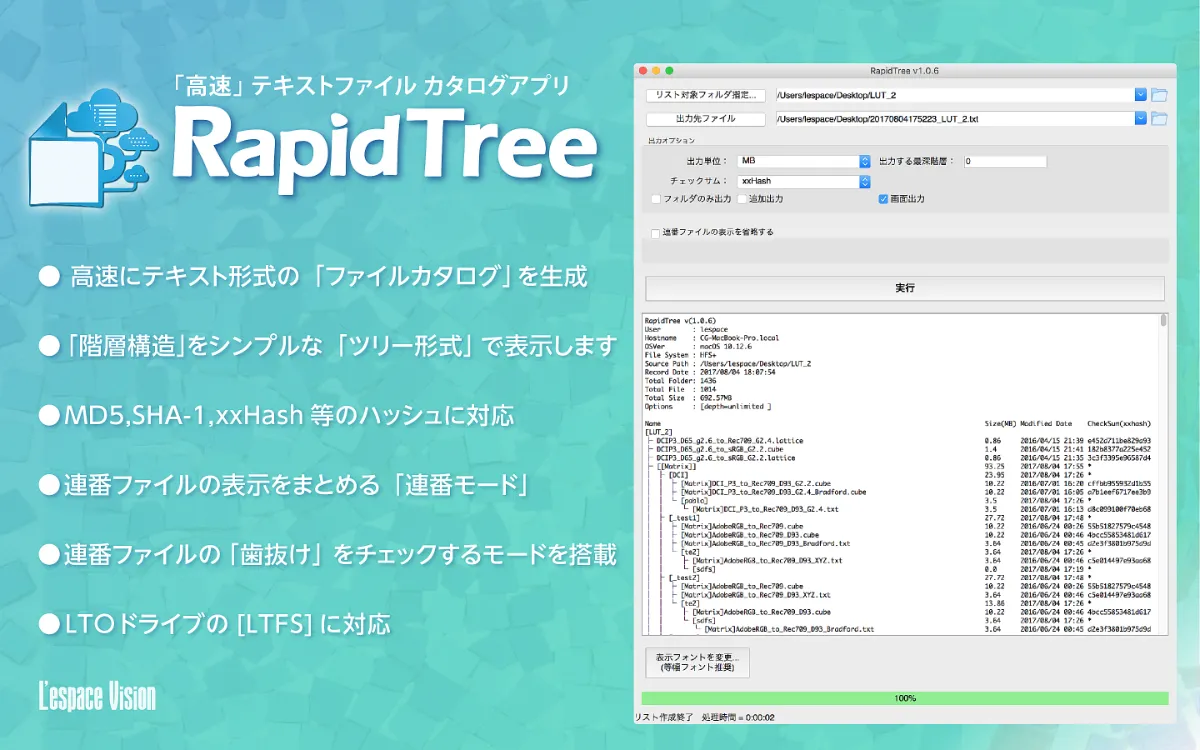Viewport: 1200px width, 750px height.
Task: Click the [LUT_2] root folder row
Action: pyautogui.click(x=660, y=432)
